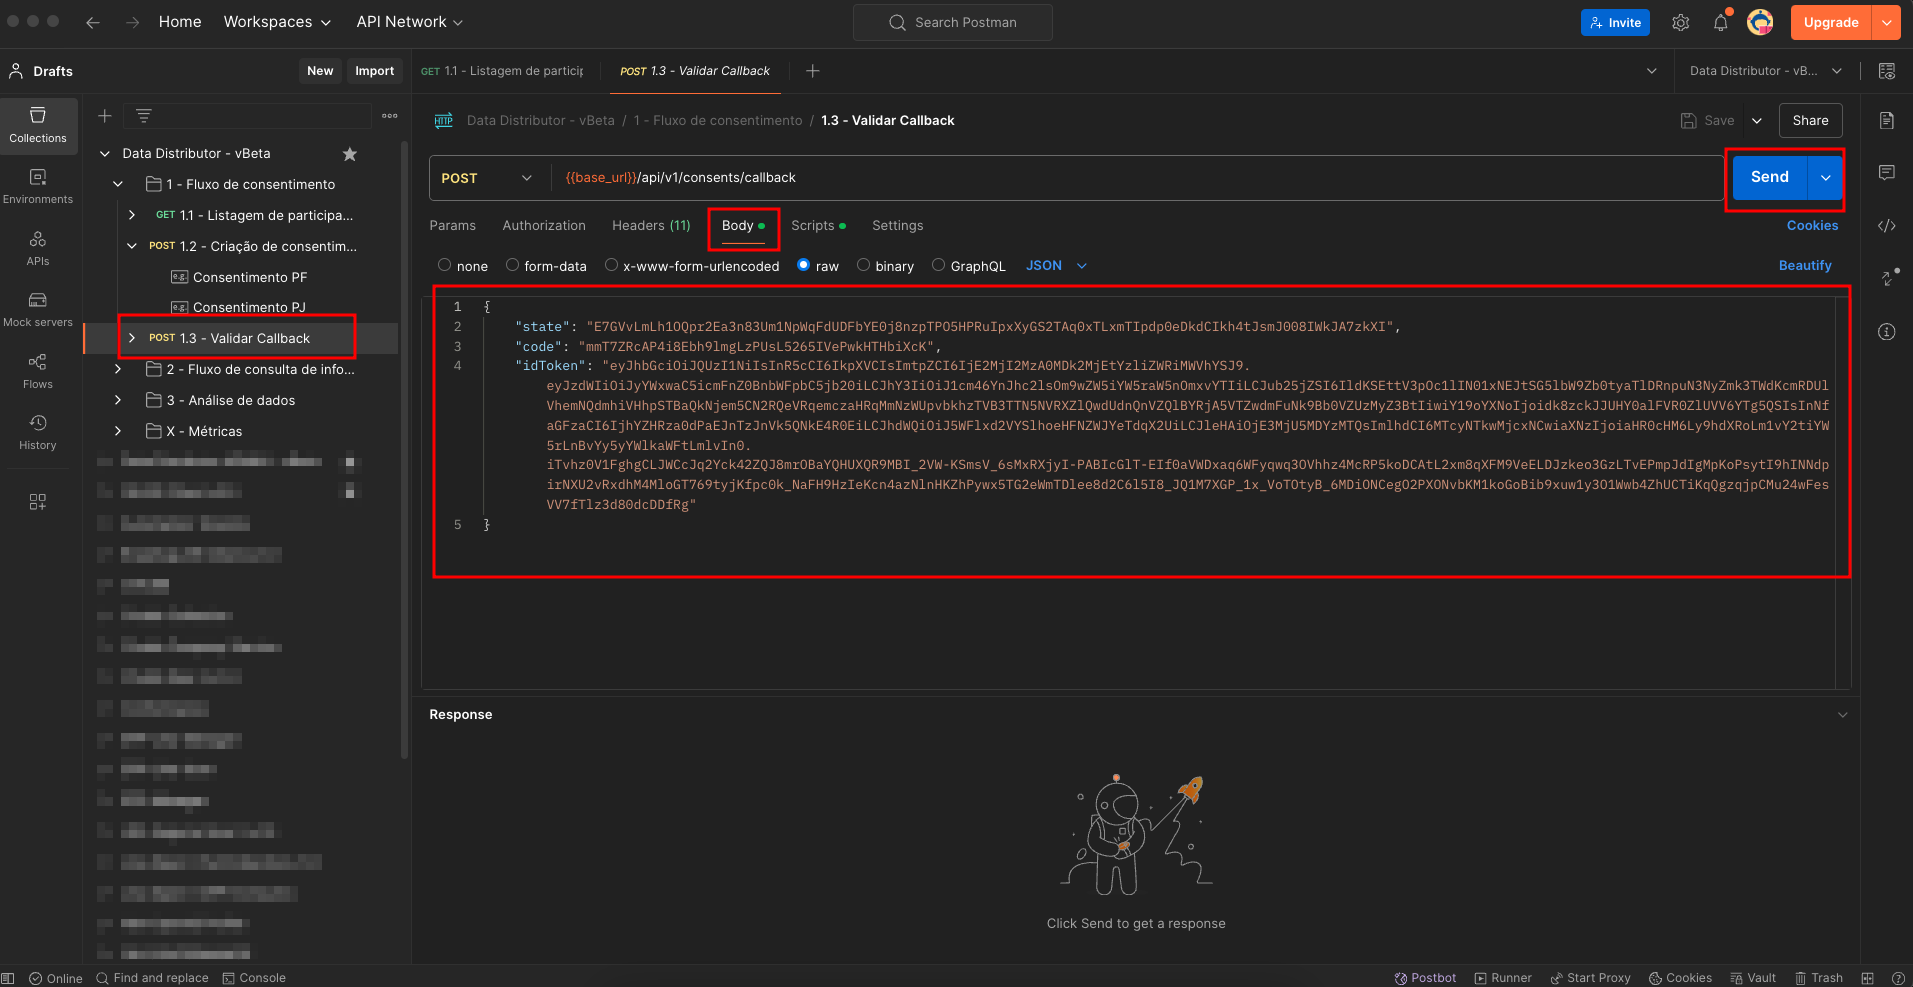Star the Data Distributor - vBeta collection

[350, 154]
